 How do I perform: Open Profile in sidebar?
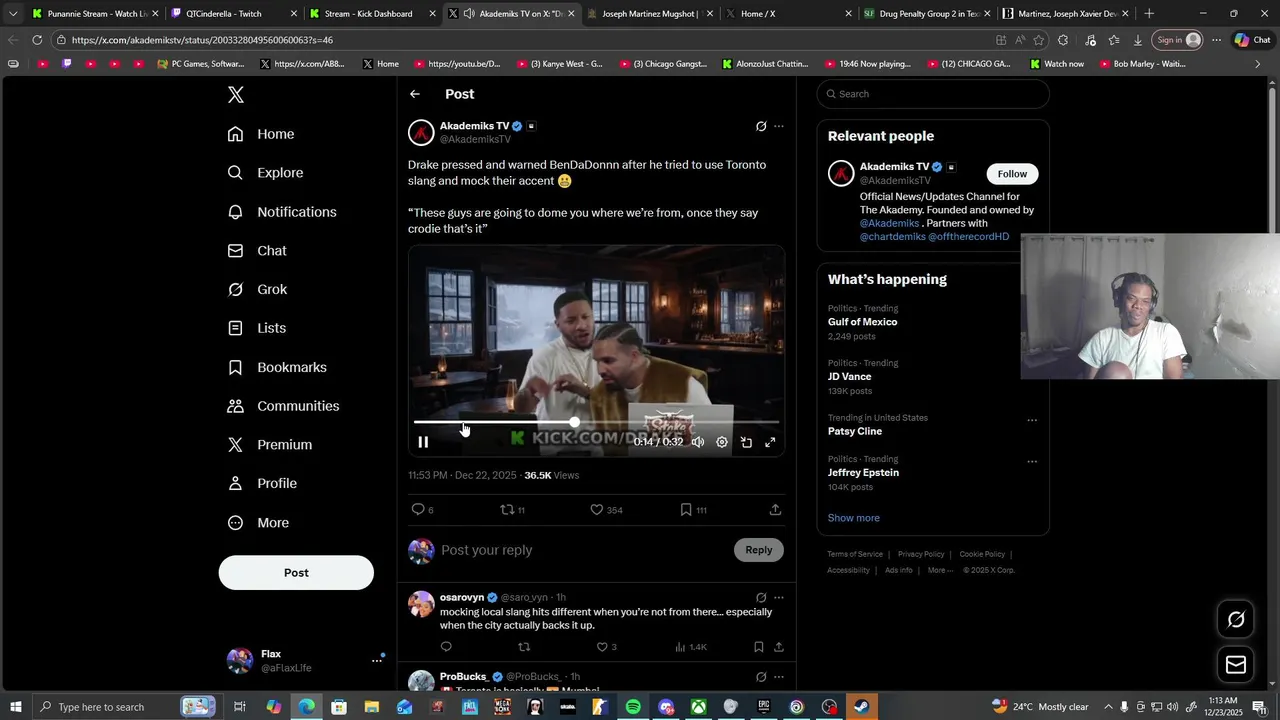click(262, 483)
